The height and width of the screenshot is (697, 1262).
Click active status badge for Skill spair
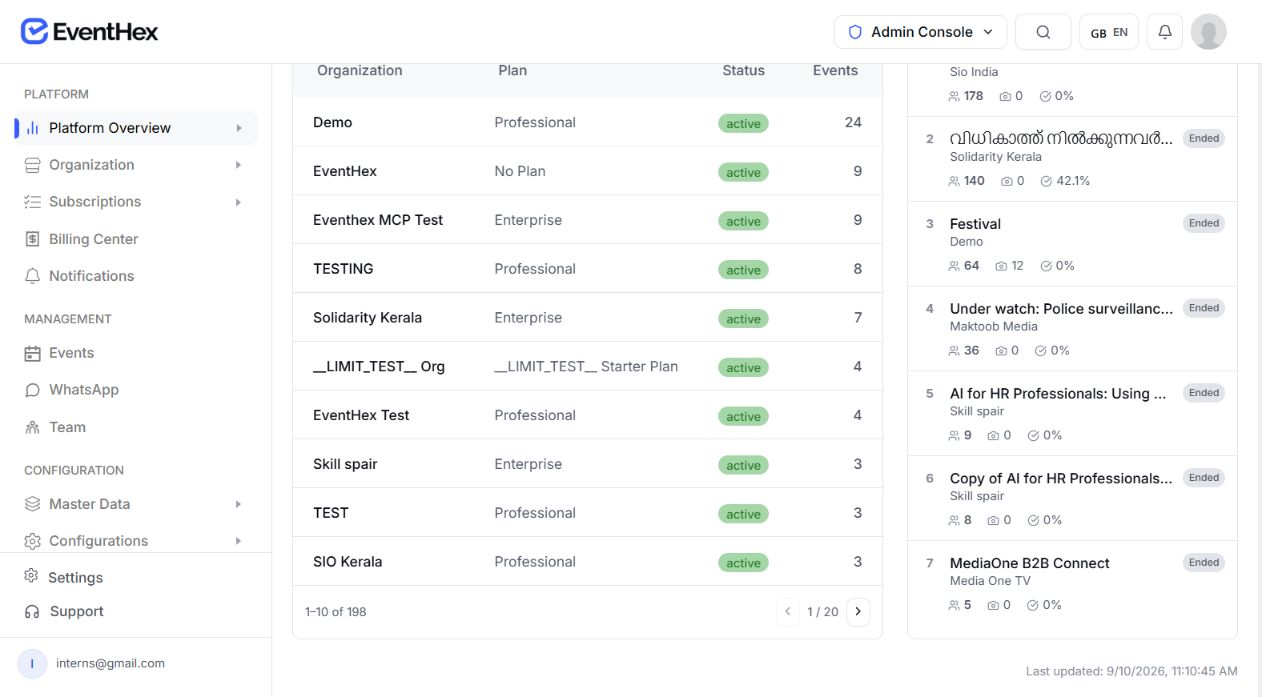(743, 465)
